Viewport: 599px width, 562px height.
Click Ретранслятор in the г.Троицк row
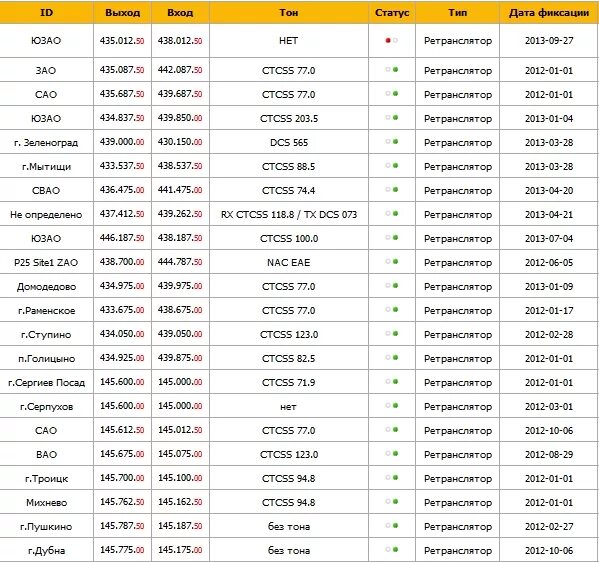point(458,478)
